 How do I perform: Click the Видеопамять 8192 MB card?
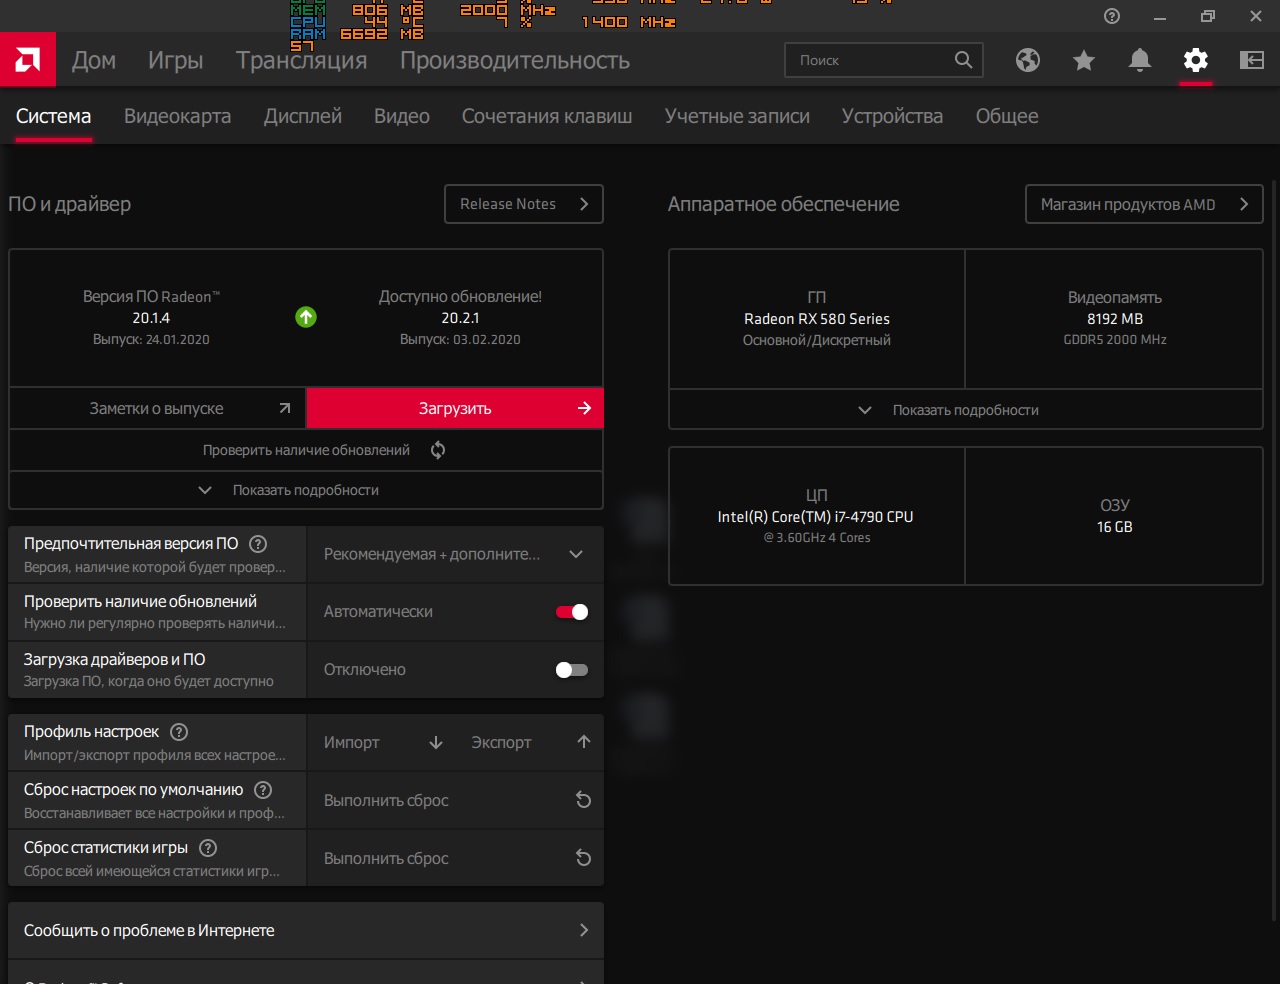click(1115, 319)
